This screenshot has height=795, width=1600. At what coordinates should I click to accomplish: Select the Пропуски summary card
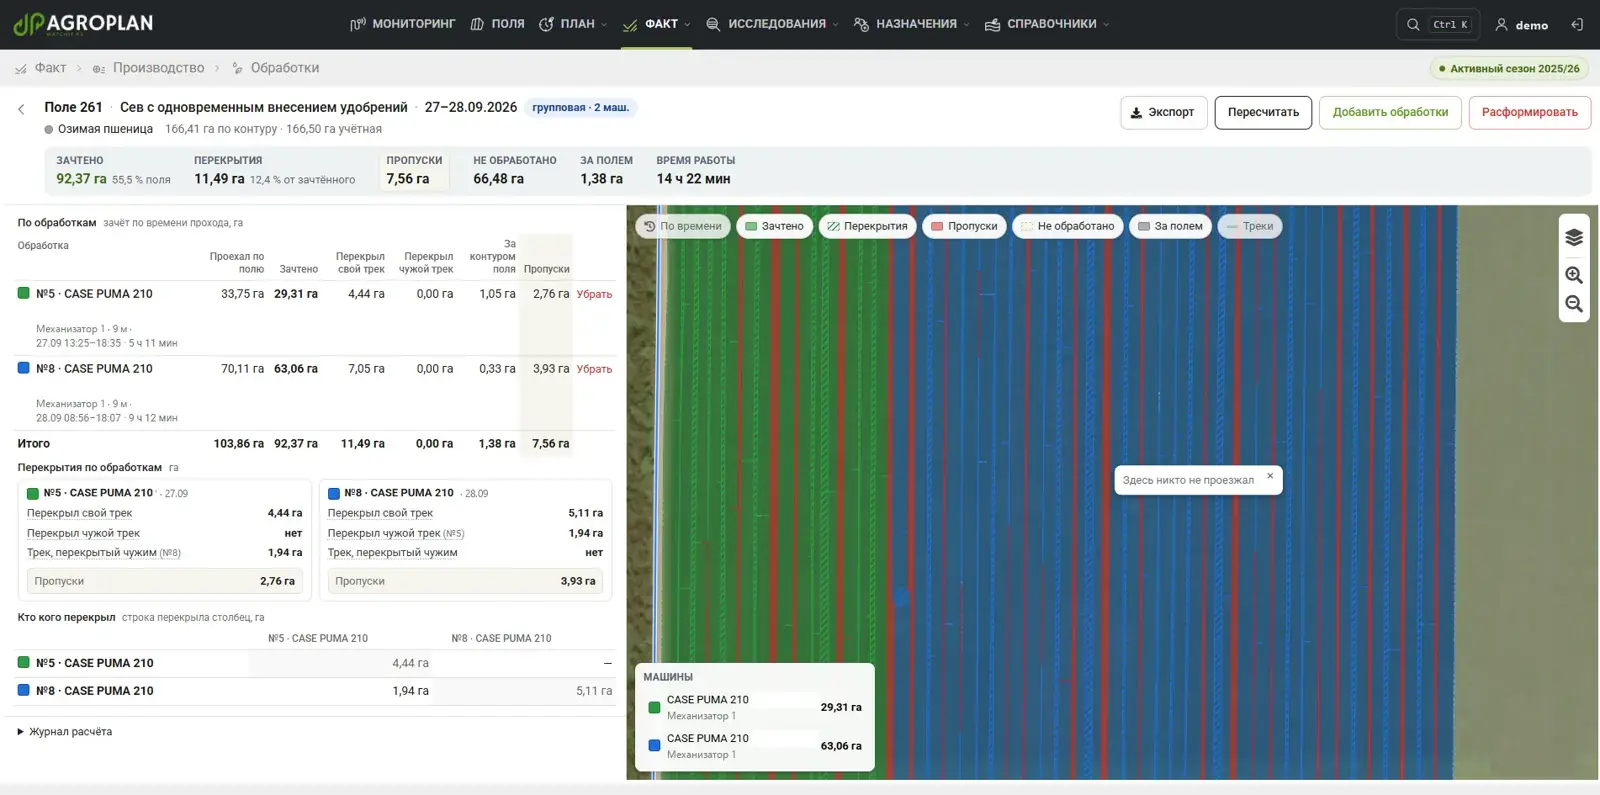(413, 170)
